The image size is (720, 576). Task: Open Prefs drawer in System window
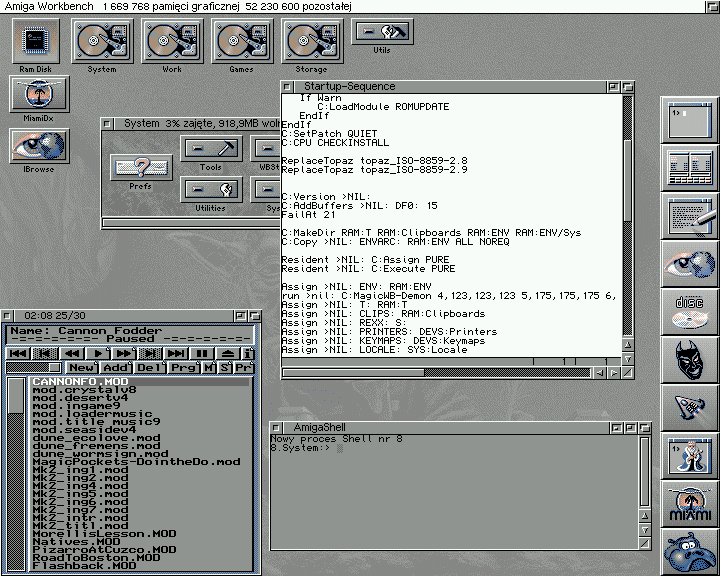point(141,167)
